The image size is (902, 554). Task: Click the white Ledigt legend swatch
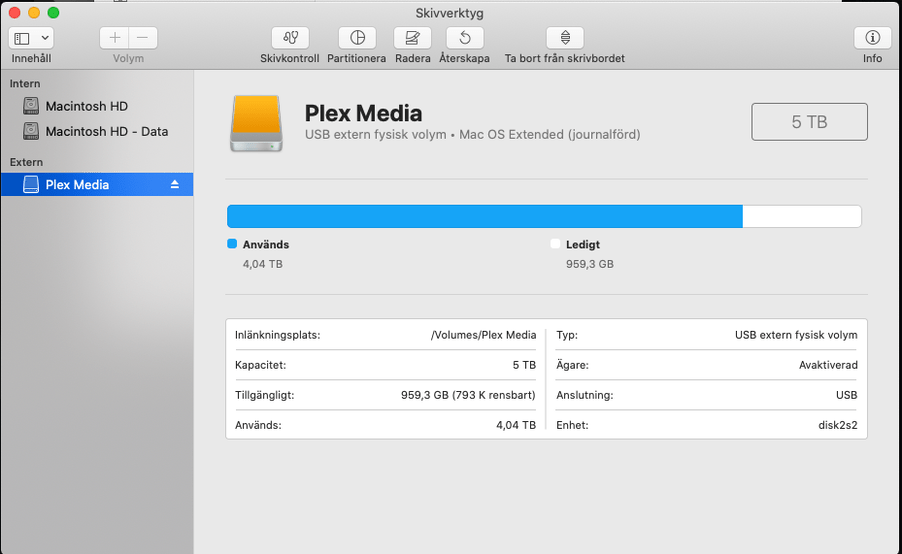555,244
